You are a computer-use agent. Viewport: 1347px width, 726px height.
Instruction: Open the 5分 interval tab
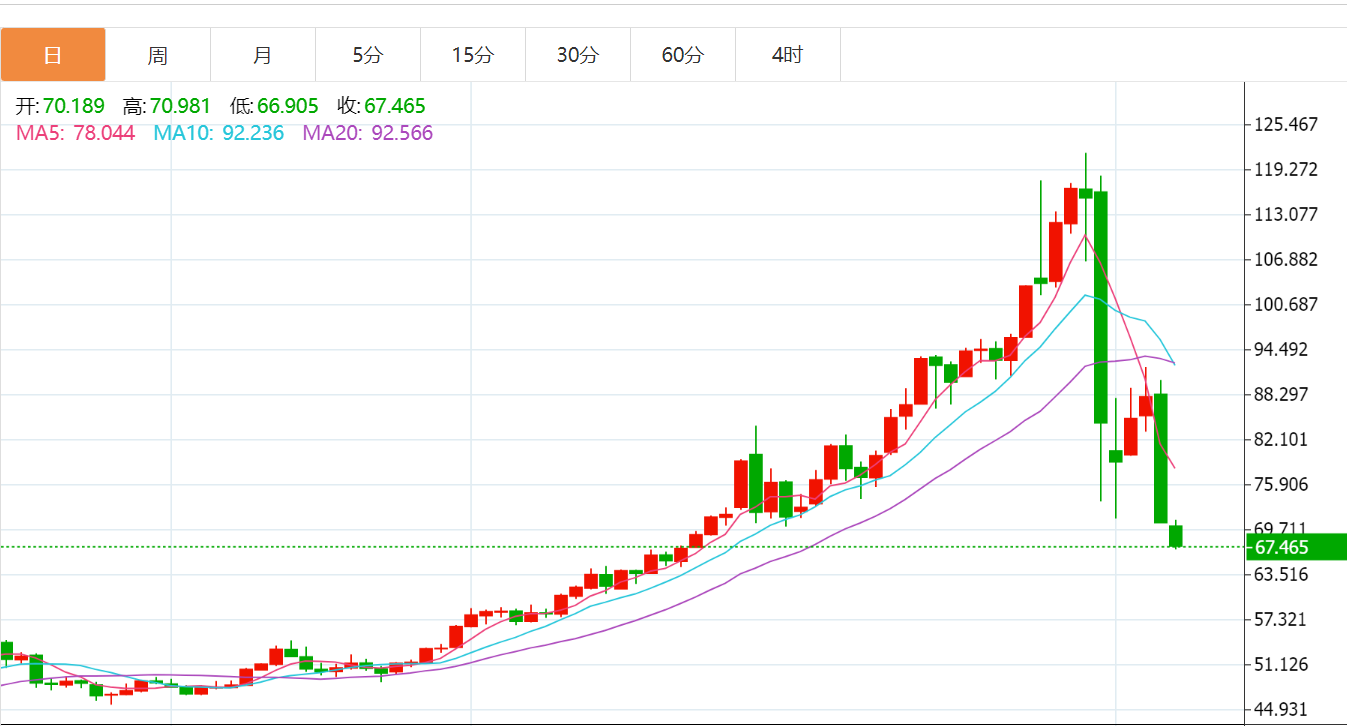pos(368,55)
